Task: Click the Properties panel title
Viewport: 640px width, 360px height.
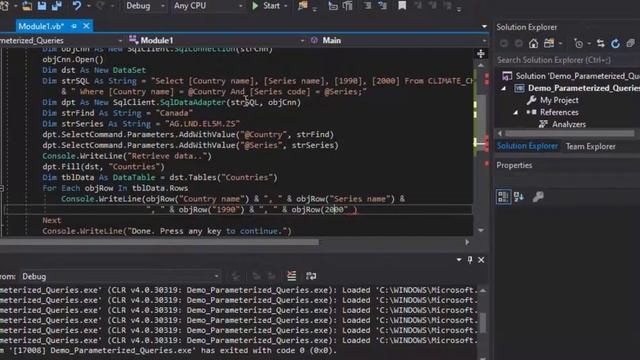Action: click(x=514, y=165)
